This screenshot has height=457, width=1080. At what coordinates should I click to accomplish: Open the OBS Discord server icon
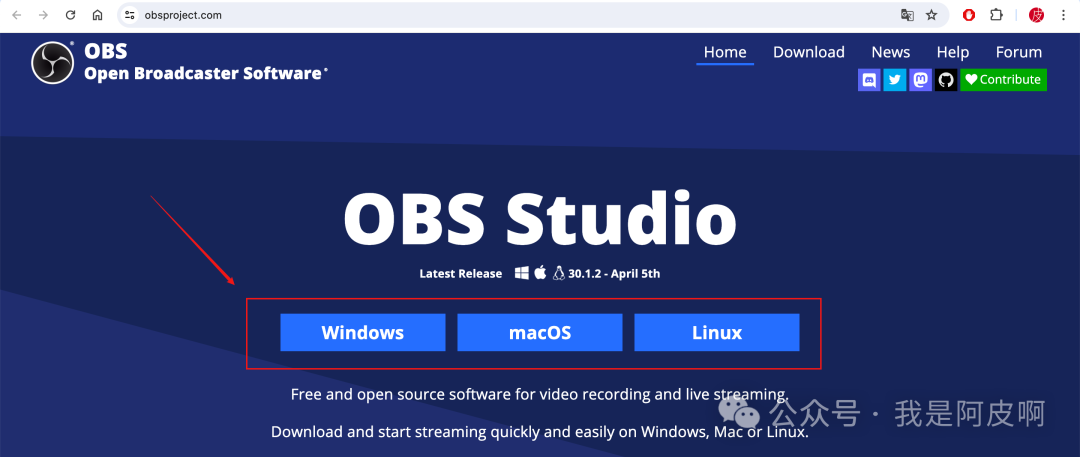pyautogui.click(x=869, y=80)
